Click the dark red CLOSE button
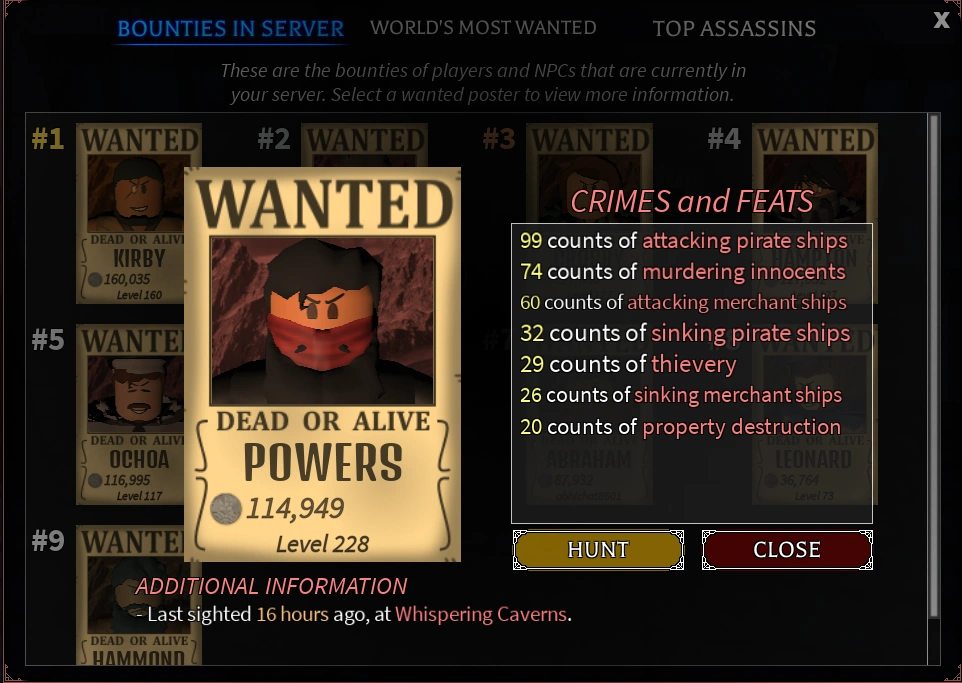The height and width of the screenshot is (683, 962). coord(787,550)
